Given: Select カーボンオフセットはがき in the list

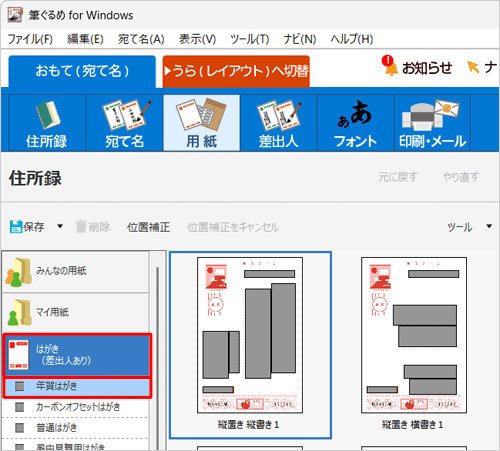Looking at the screenshot, I should [75, 407].
